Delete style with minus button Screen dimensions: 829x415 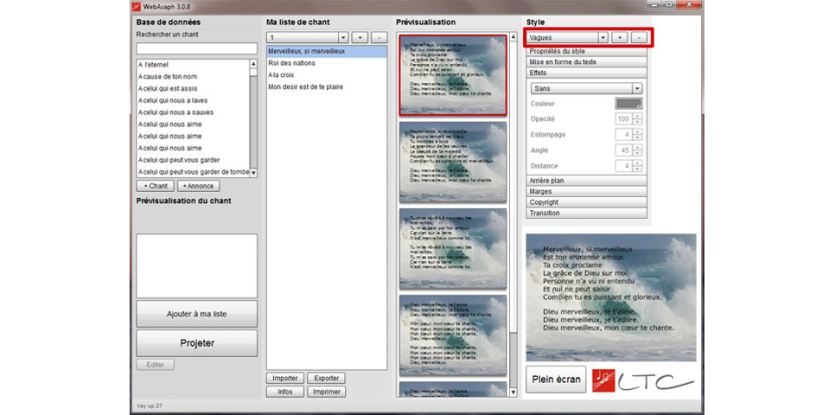[639, 38]
